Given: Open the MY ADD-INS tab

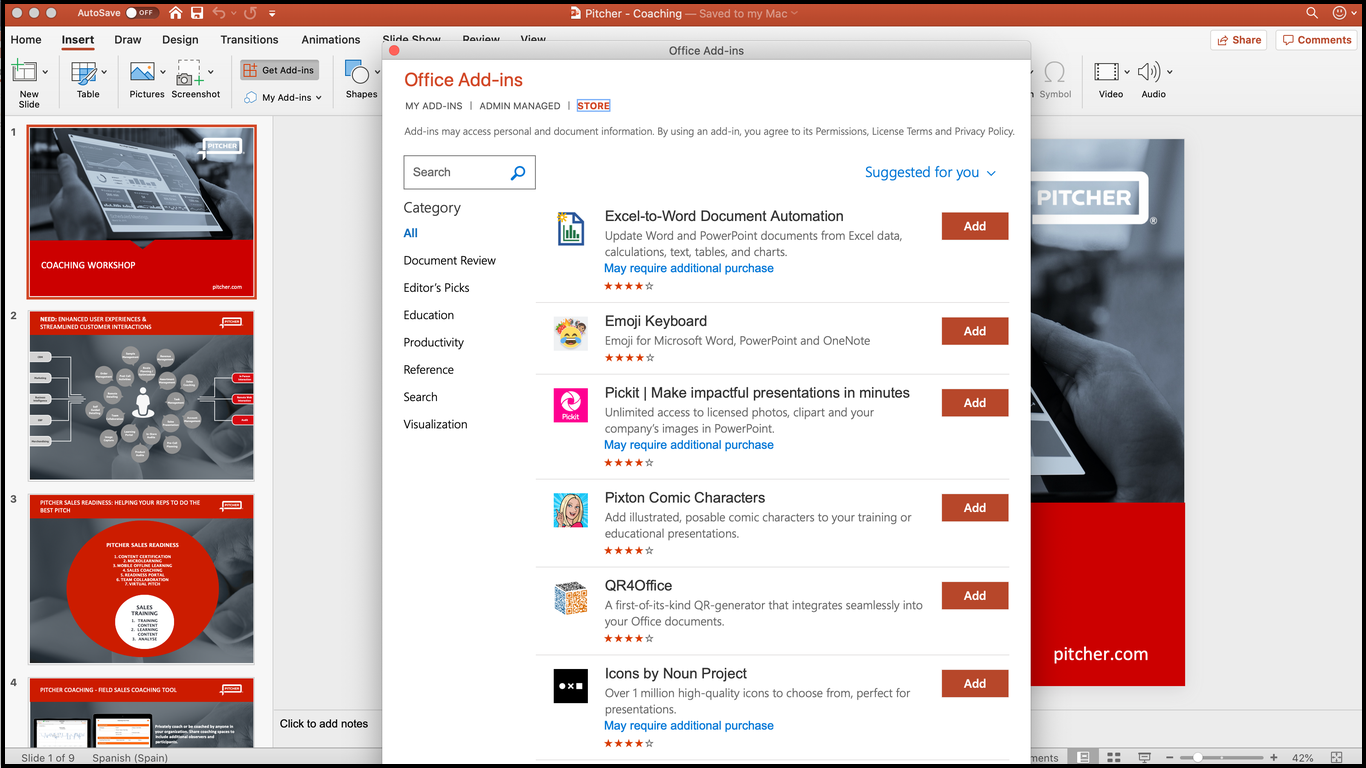Looking at the screenshot, I should (433, 106).
